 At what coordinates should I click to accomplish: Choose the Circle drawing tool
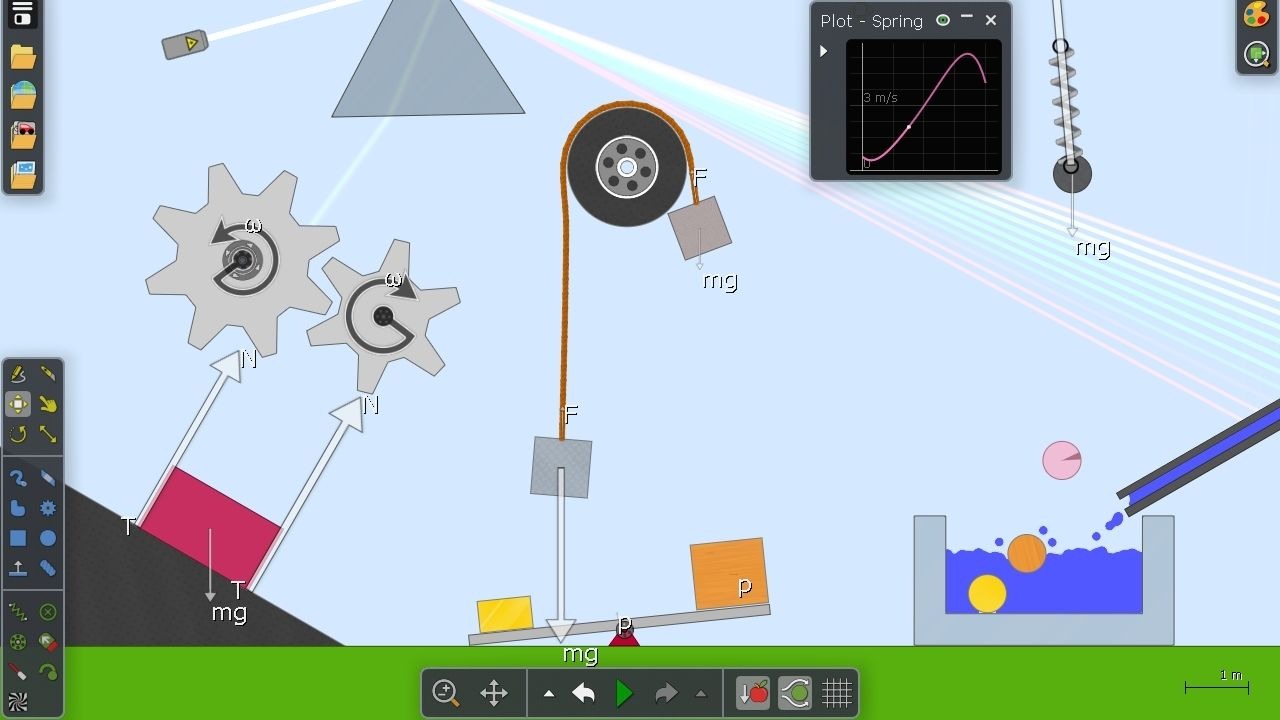48,538
